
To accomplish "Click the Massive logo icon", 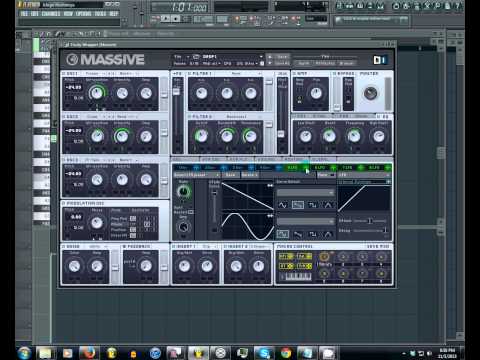I will tap(72, 60).
